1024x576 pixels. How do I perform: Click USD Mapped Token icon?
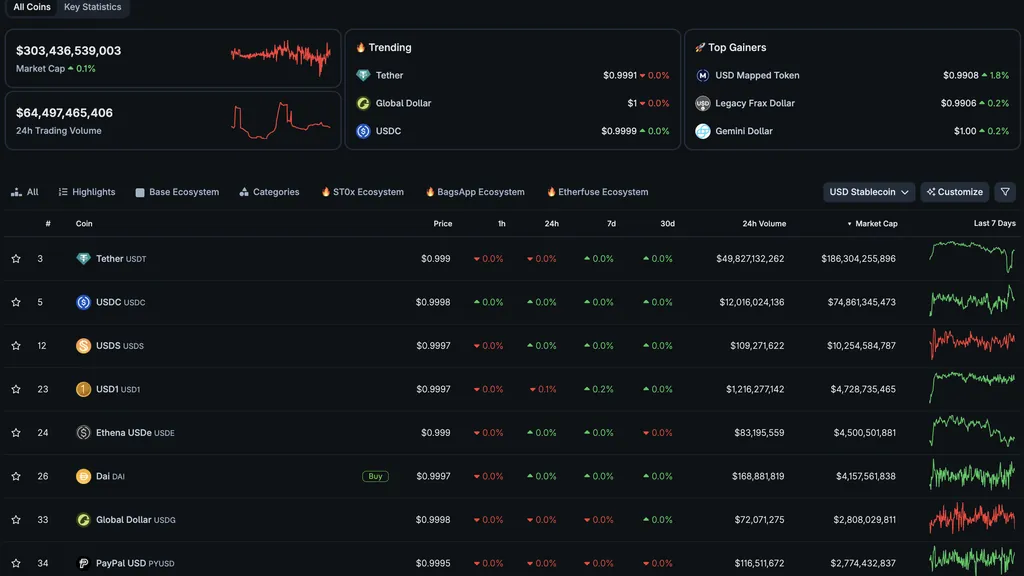[x=703, y=75]
